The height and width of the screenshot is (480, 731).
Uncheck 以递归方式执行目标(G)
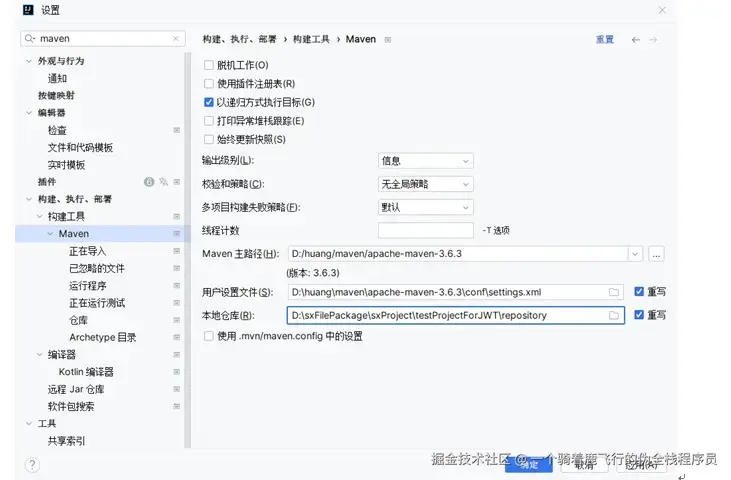pos(209,102)
